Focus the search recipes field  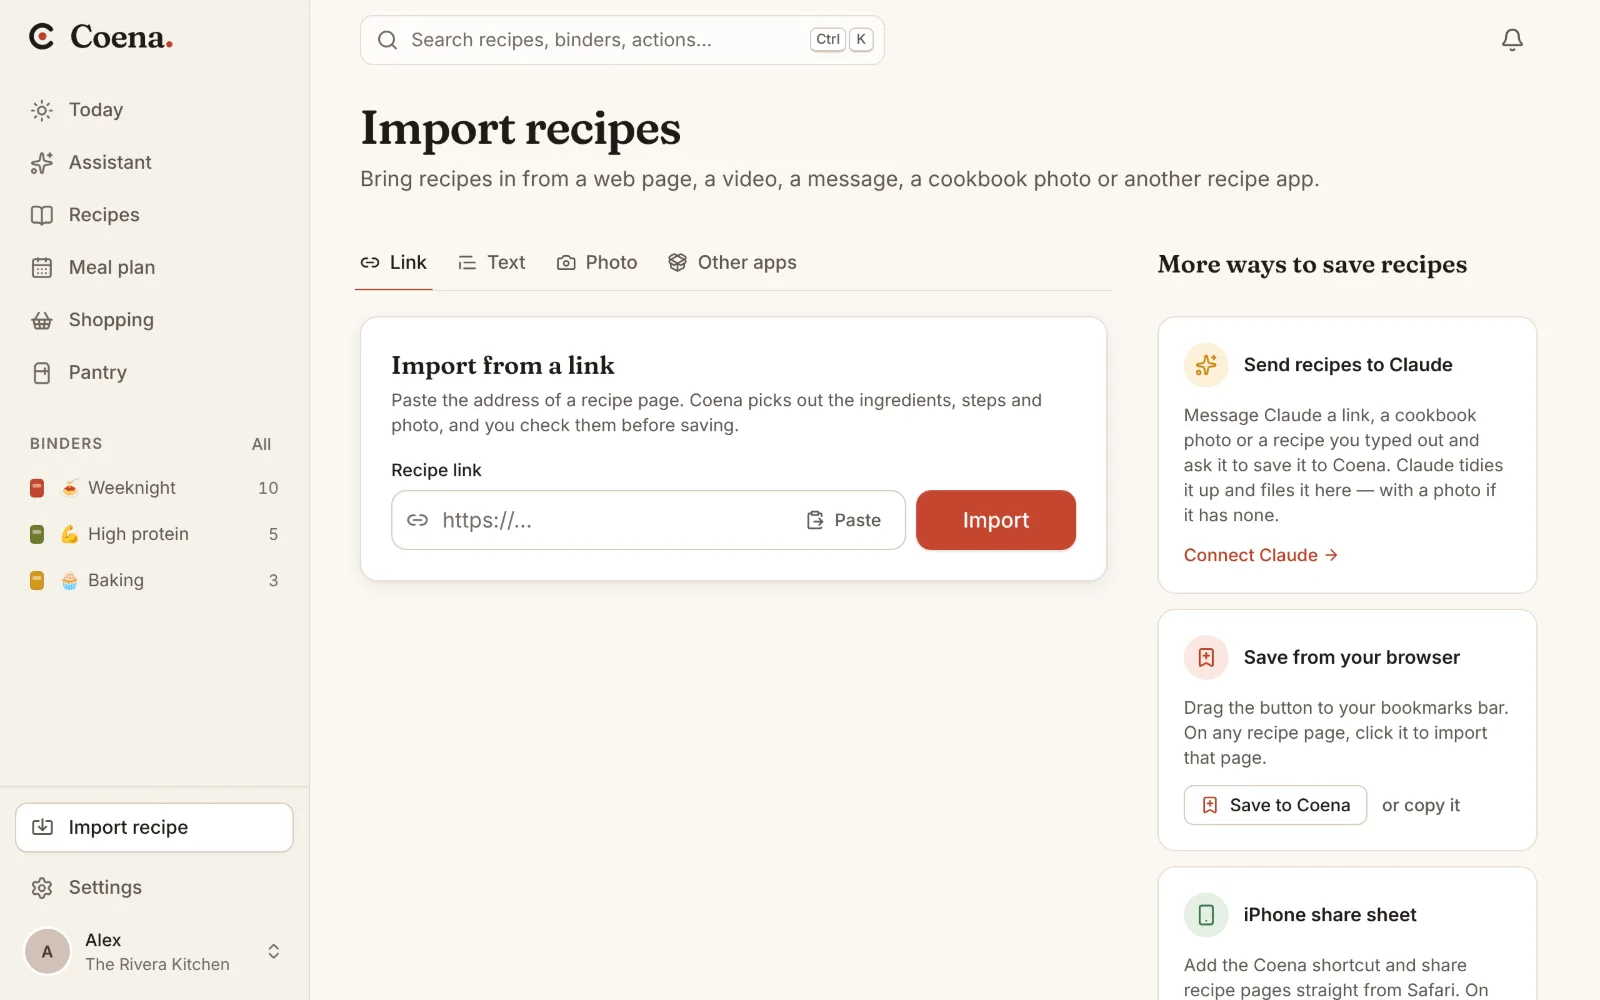pos(622,40)
